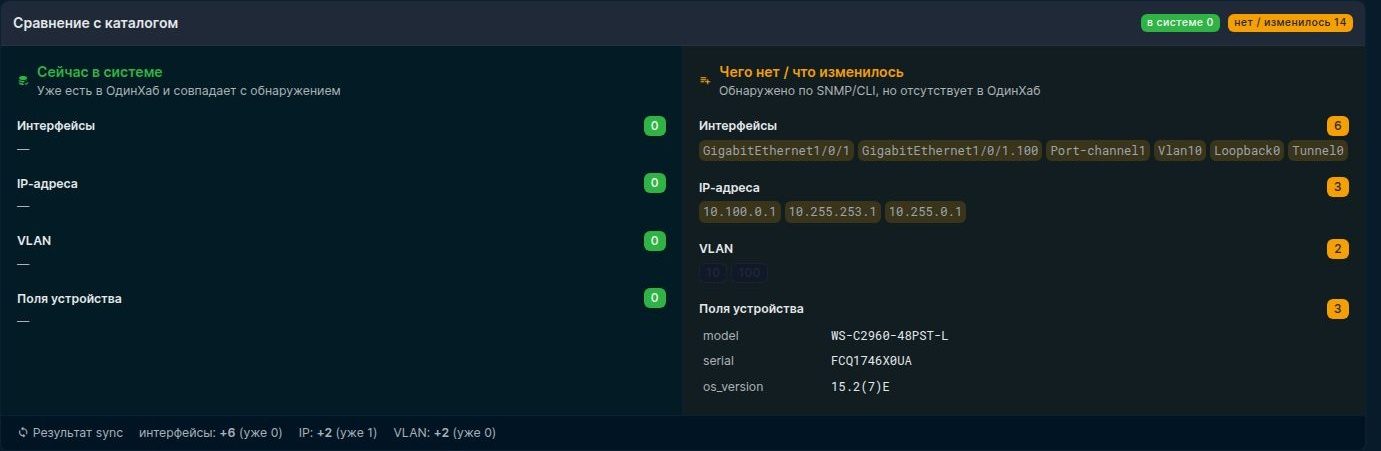Click the green "в системе 0" badge
Viewport: 1381px width, 451px height.
click(x=1180, y=22)
